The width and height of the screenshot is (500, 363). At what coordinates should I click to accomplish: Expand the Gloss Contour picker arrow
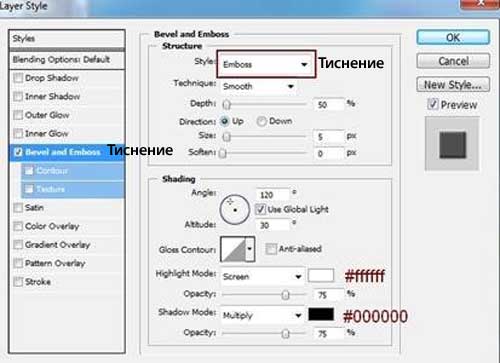coord(250,249)
